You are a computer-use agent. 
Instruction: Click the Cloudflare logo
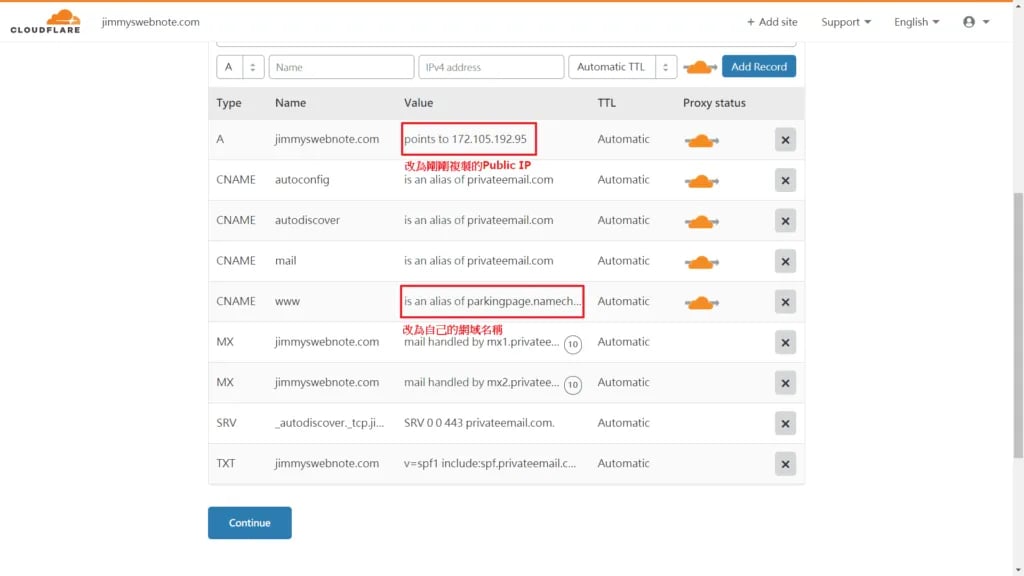click(x=46, y=22)
